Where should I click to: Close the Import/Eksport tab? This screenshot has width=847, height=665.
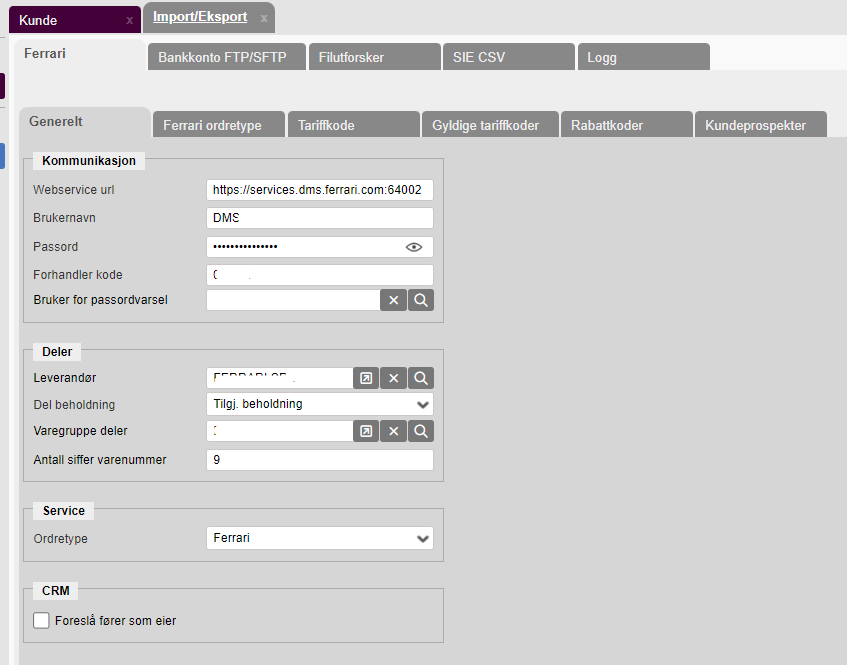[x=264, y=18]
